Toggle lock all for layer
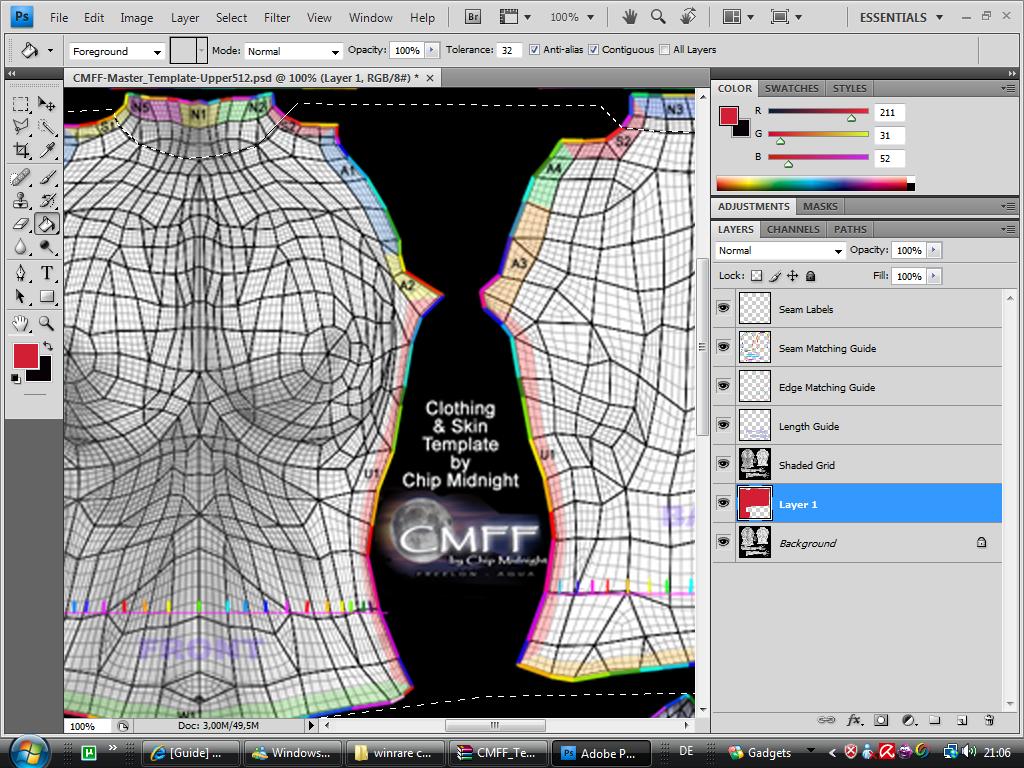1024x768 pixels. [810, 276]
